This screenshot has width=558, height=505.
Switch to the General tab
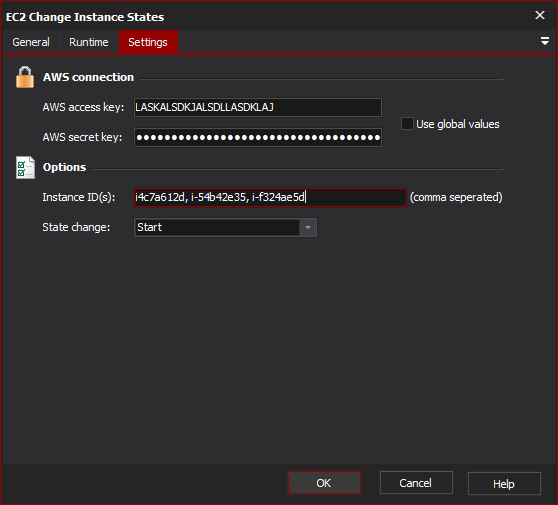click(31, 42)
